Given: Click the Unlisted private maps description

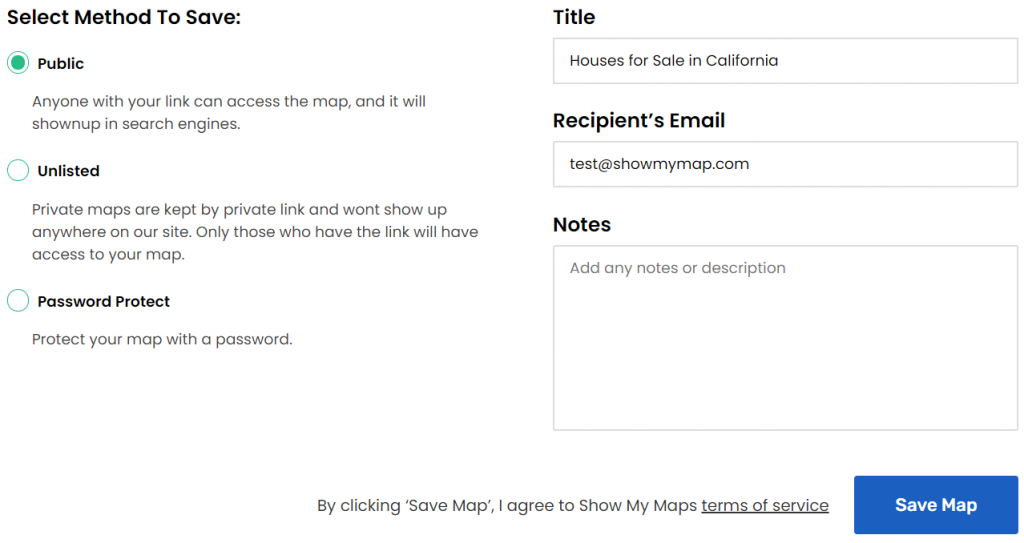Looking at the screenshot, I should click(x=255, y=232).
